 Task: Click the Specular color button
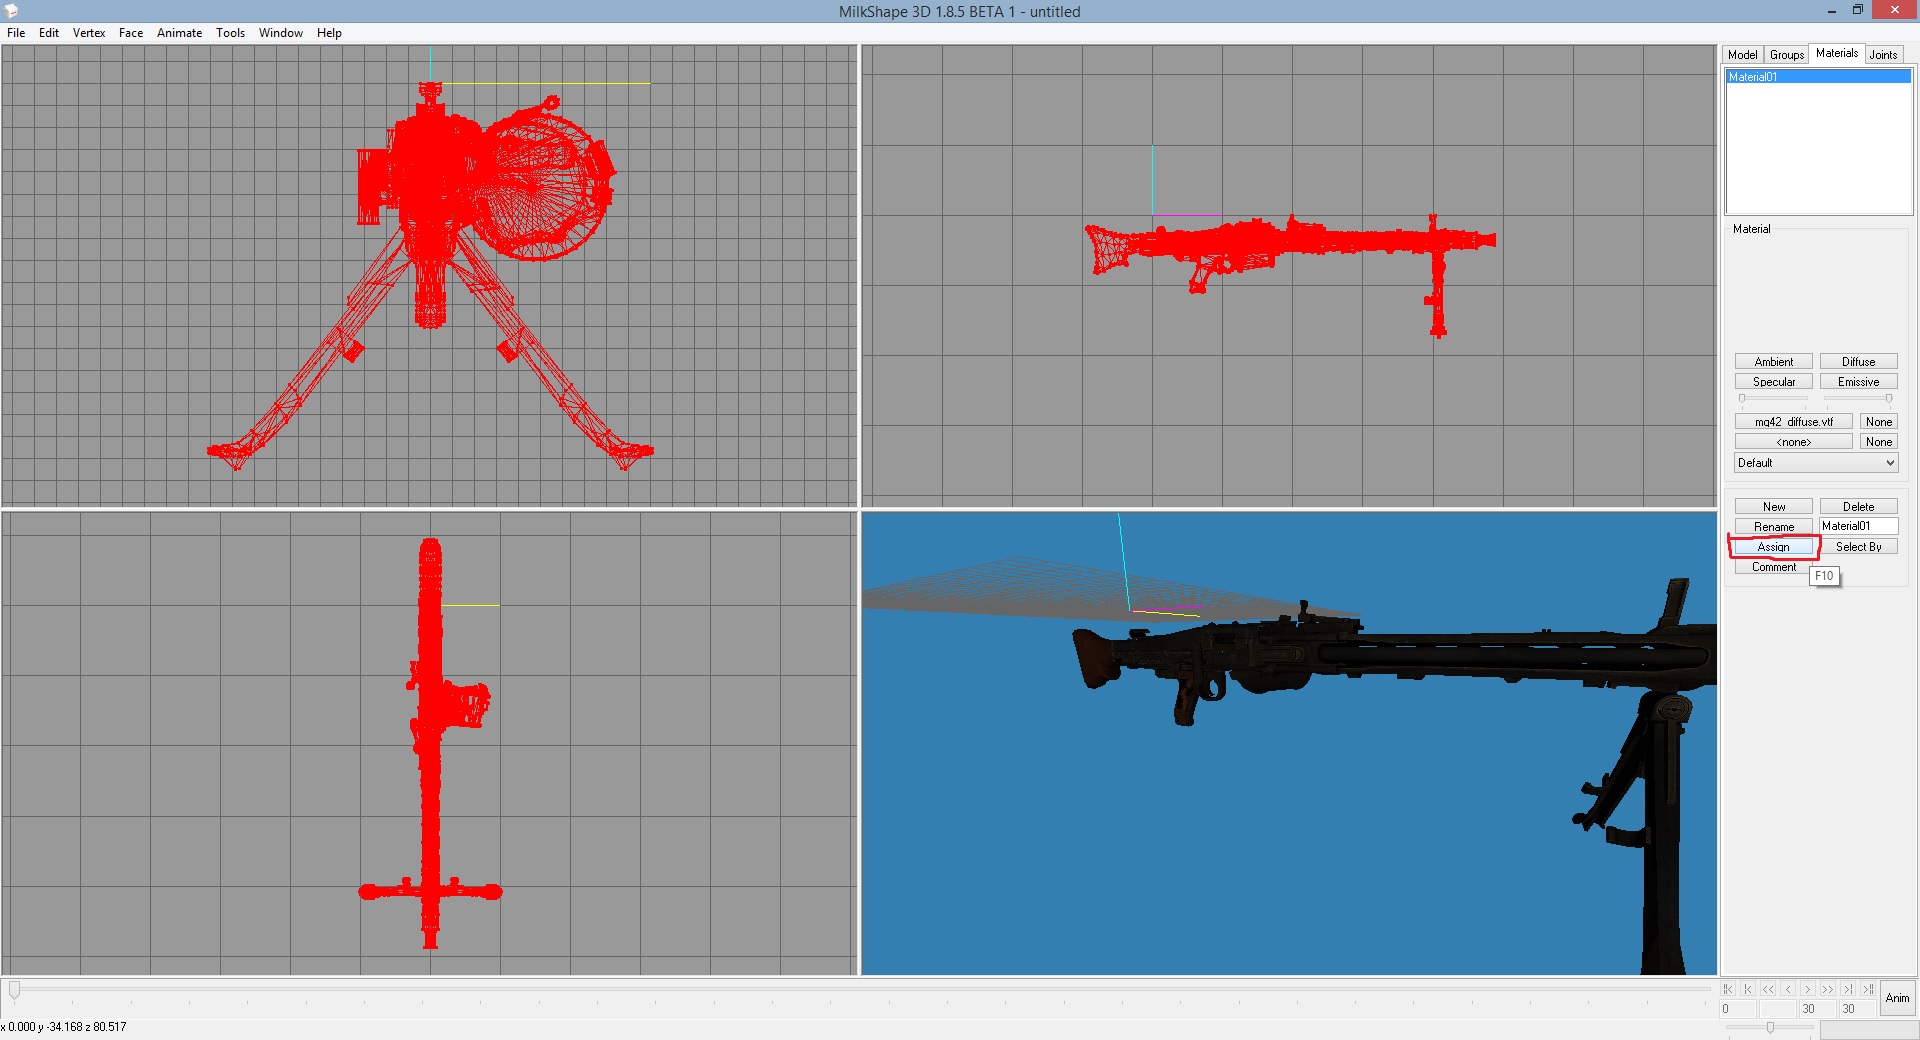pos(1774,382)
